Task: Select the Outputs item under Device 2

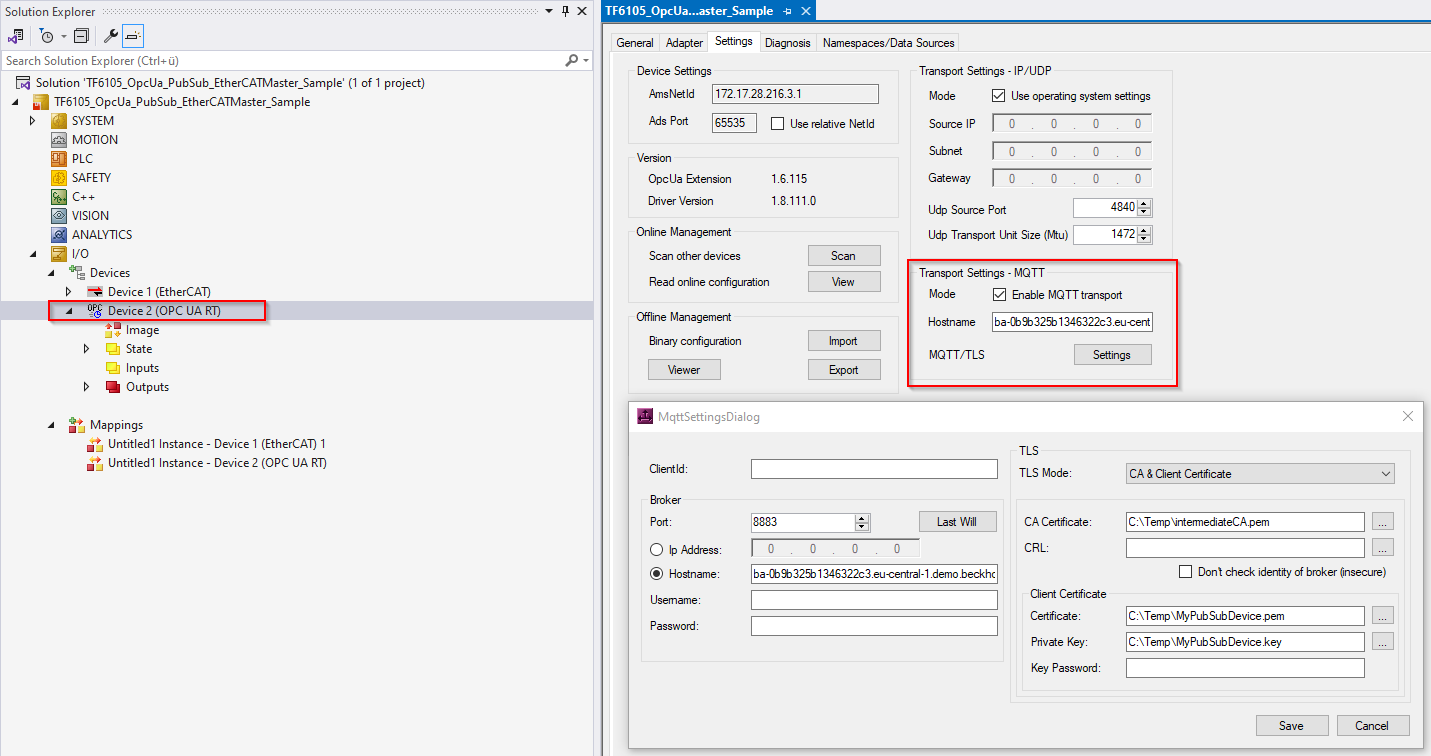Action: [x=147, y=387]
